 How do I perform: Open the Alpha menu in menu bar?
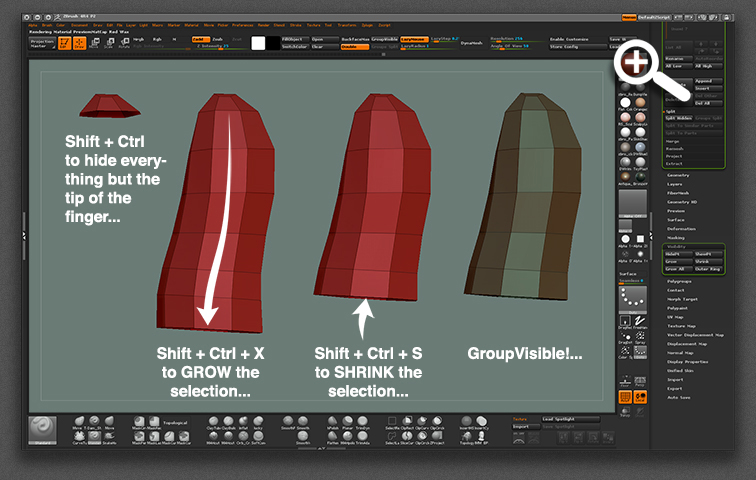(x=34, y=25)
